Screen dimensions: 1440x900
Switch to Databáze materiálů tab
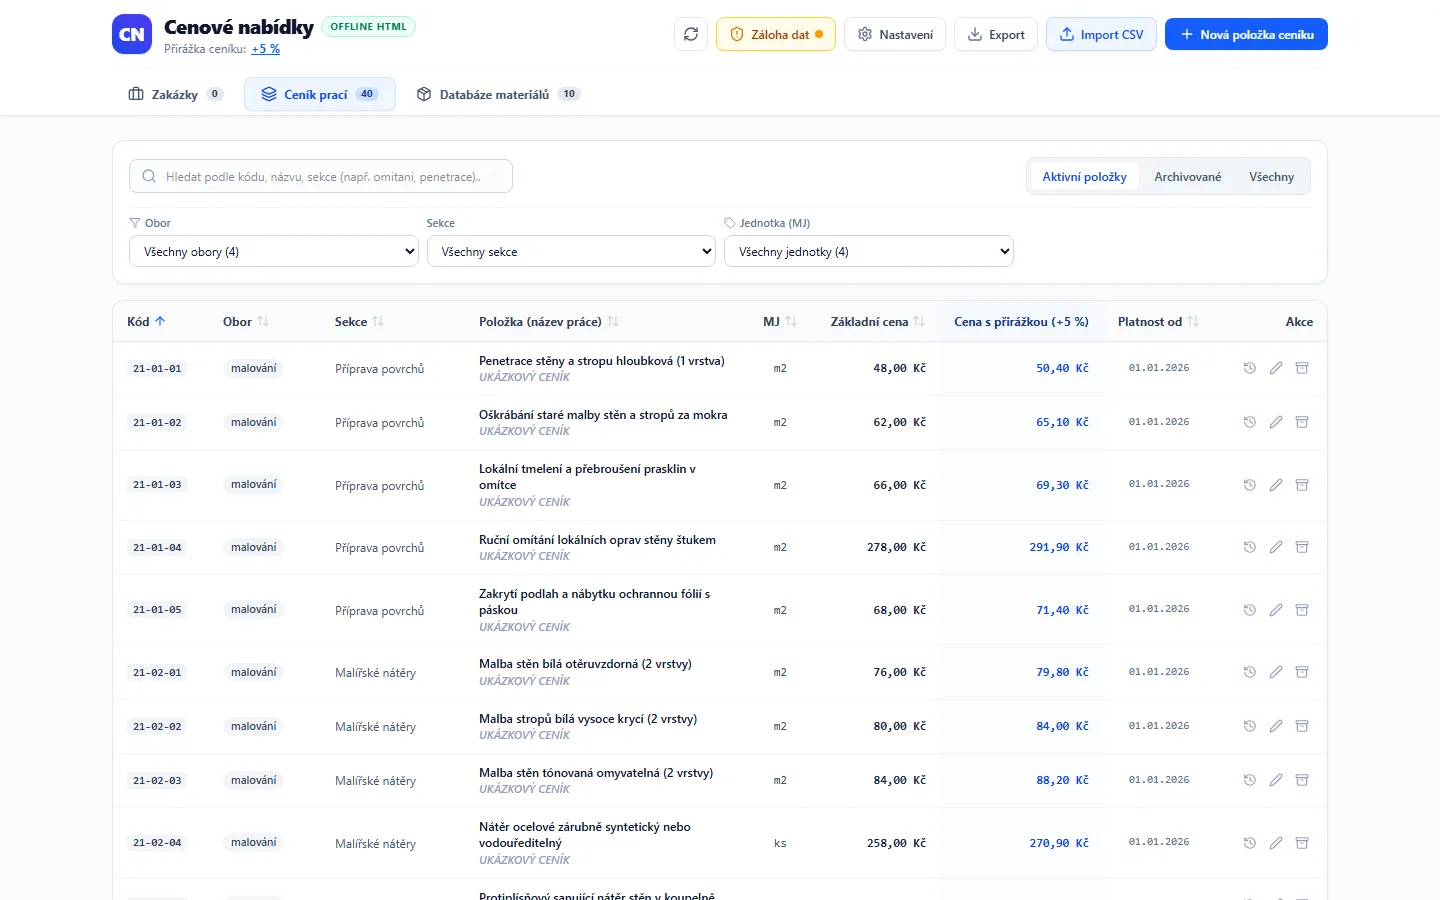[498, 94]
